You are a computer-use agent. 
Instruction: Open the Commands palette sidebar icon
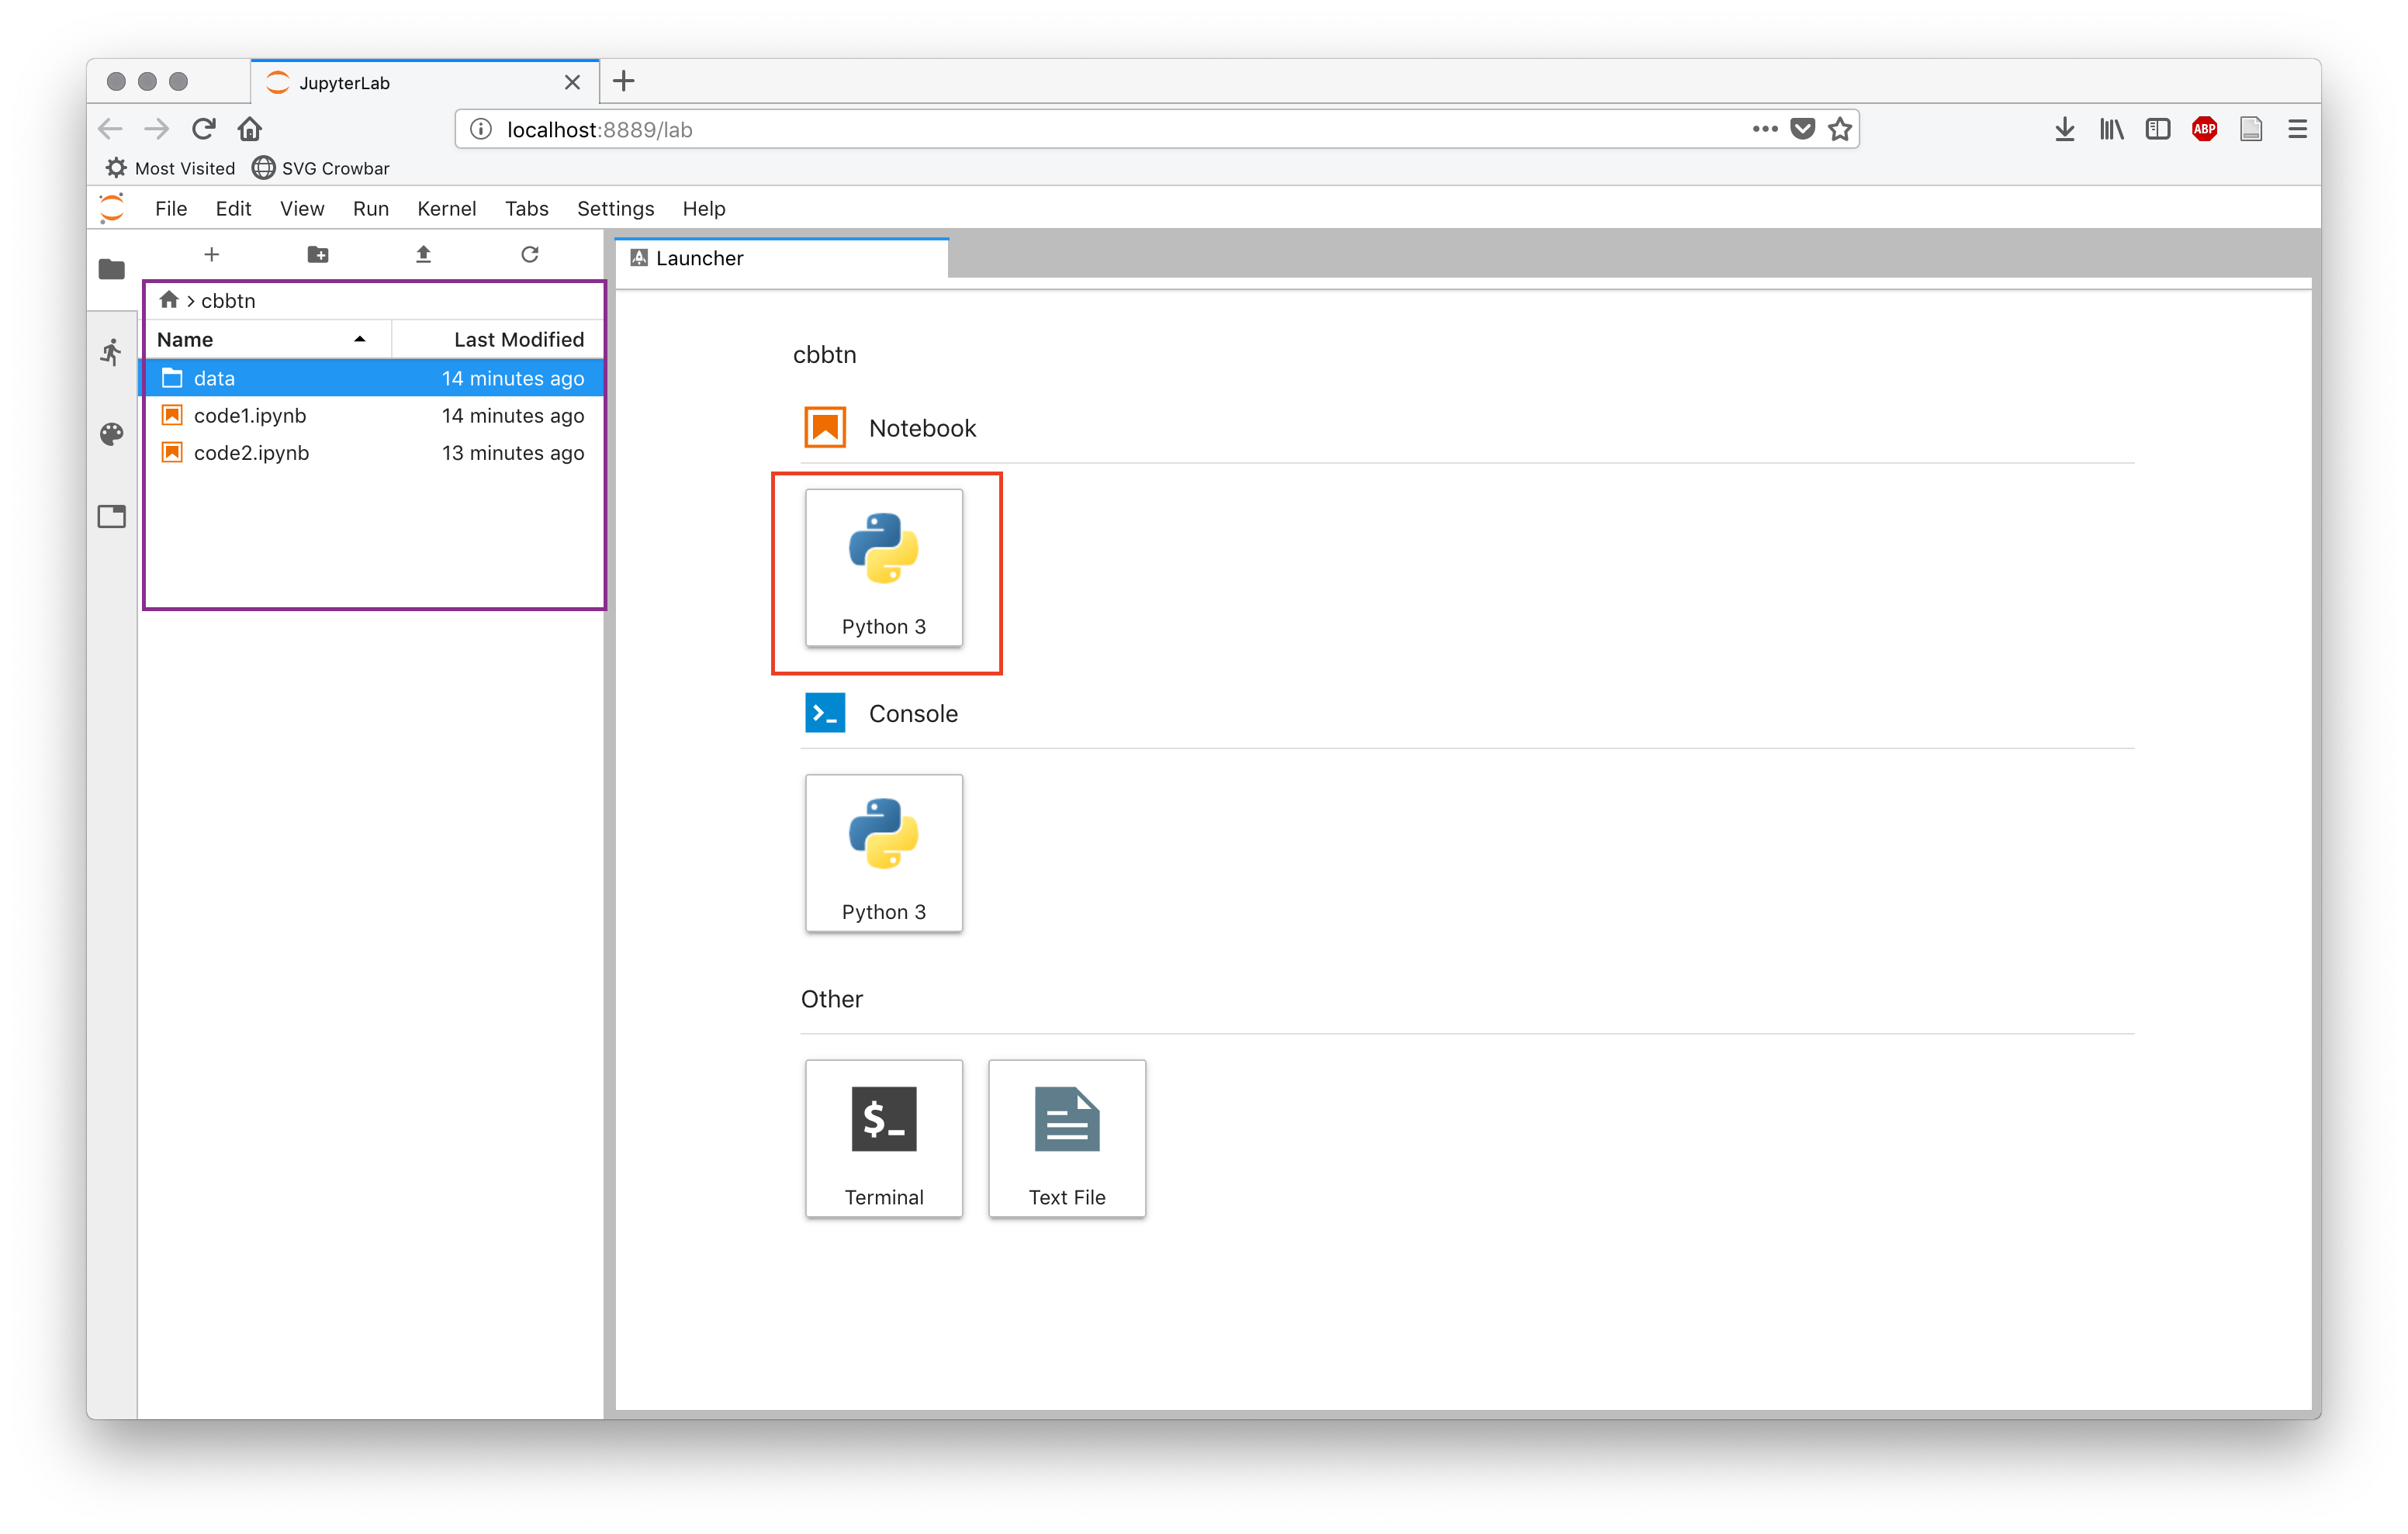111,434
